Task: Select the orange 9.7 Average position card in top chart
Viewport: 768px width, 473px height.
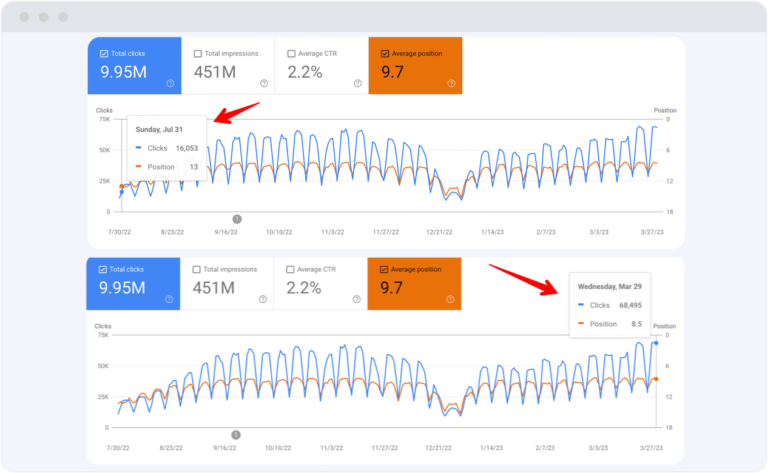Action: [414, 67]
